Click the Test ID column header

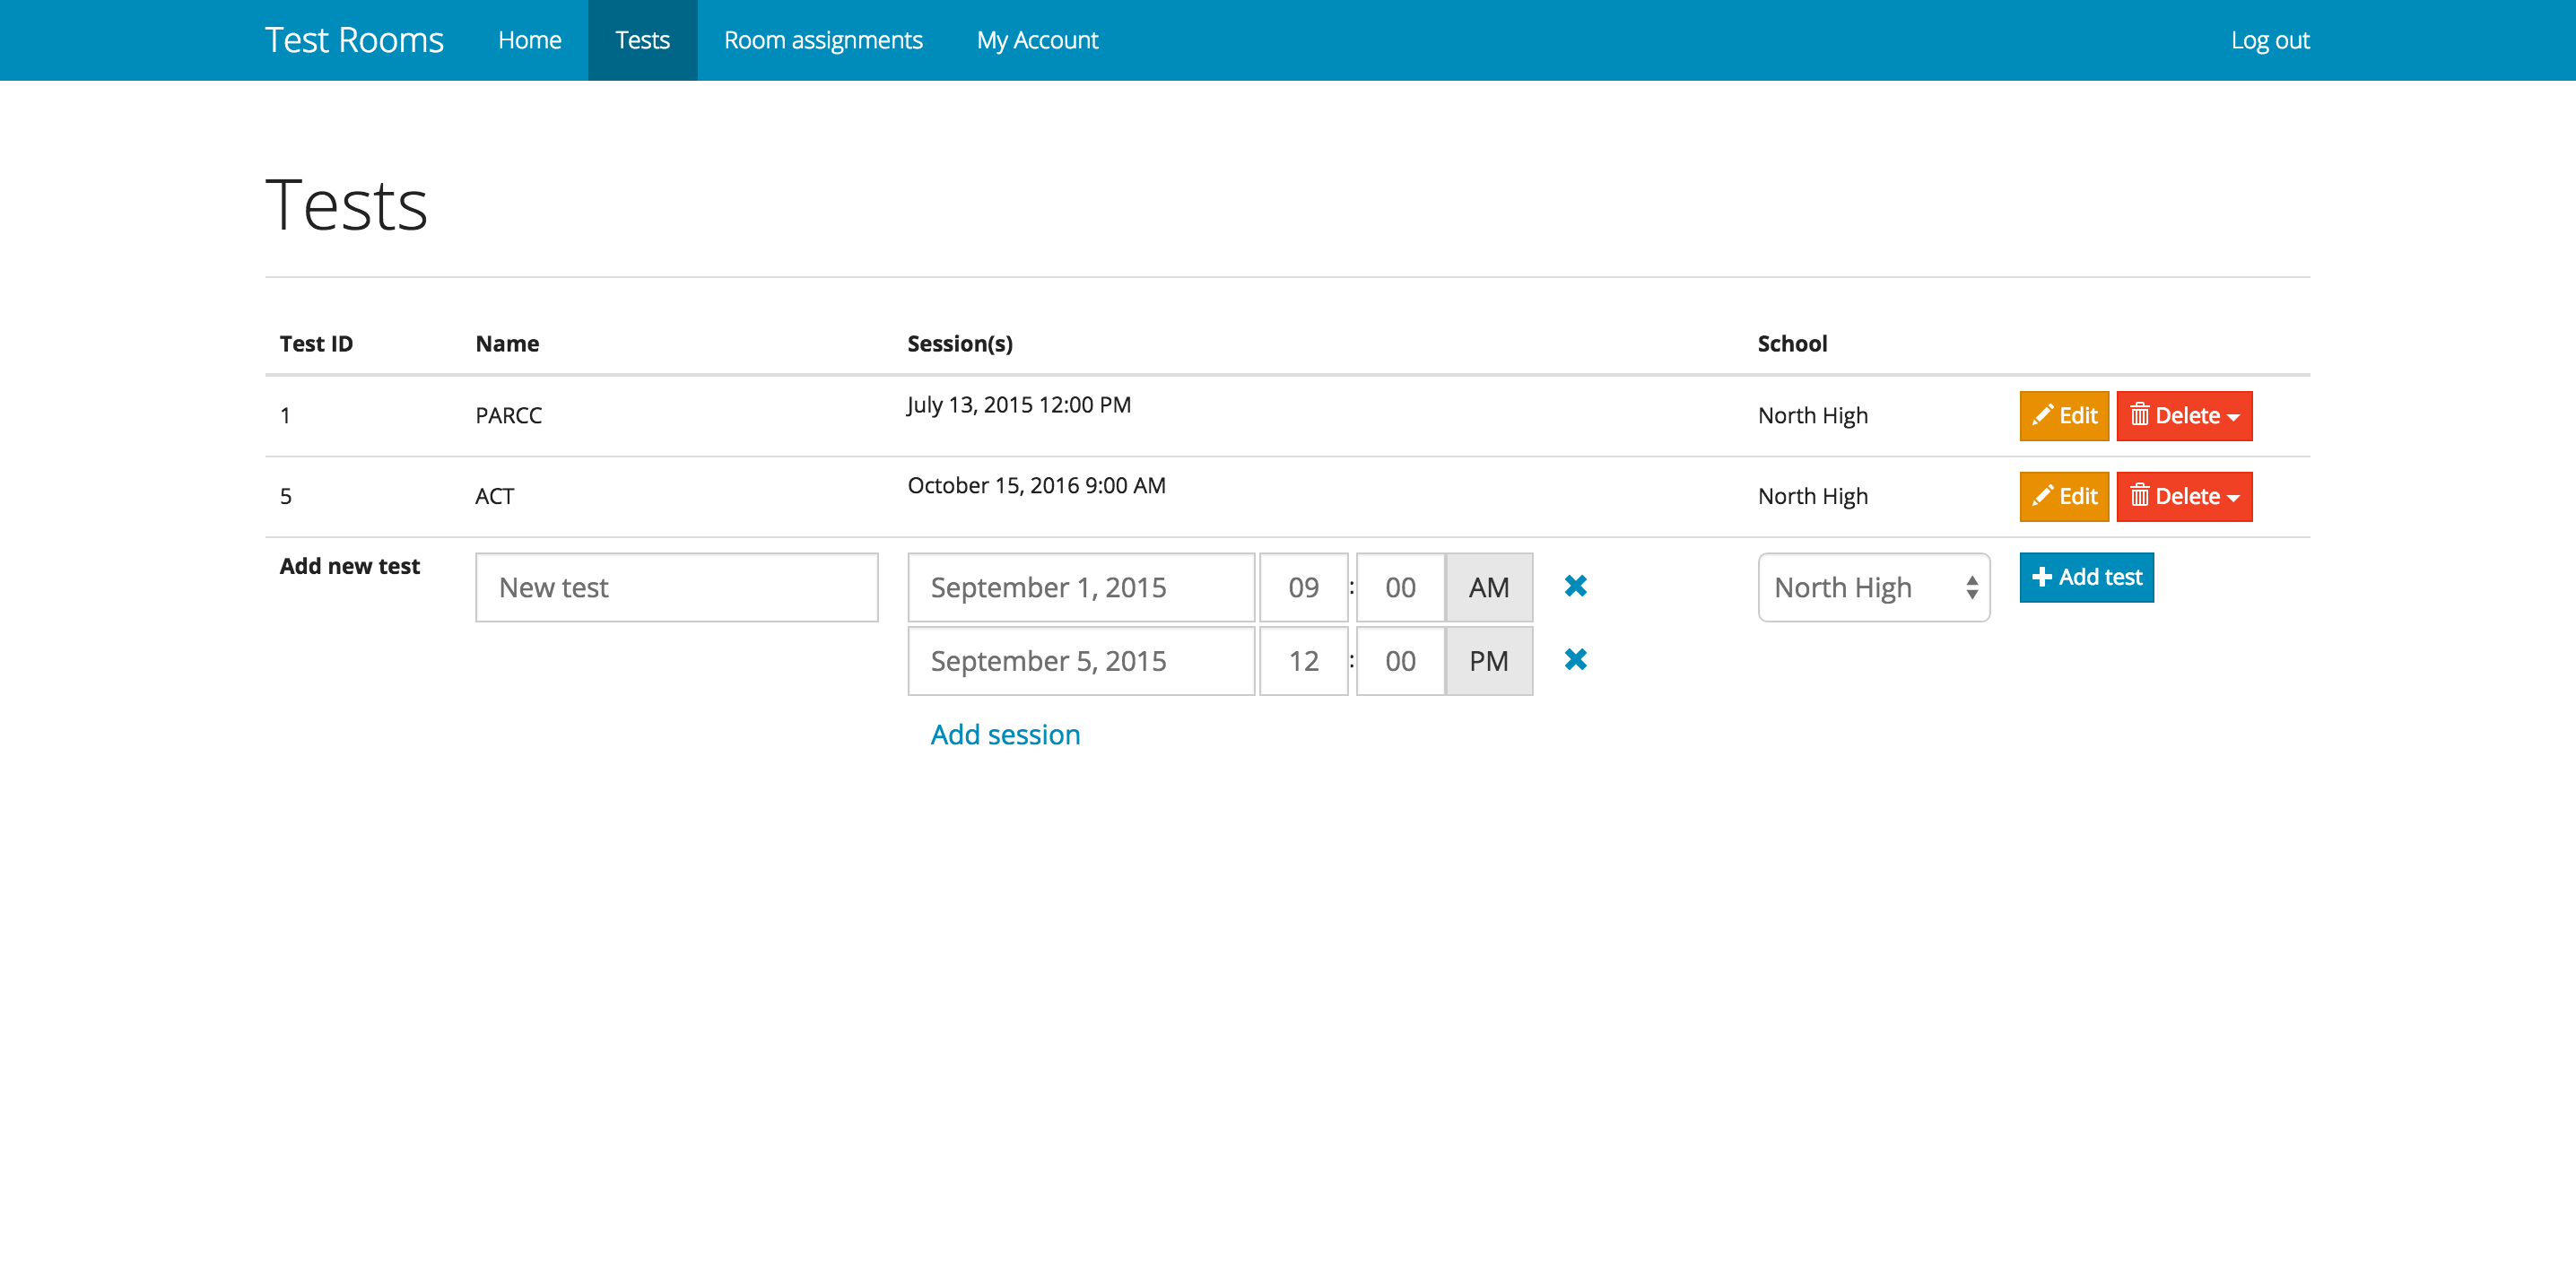[x=316, y=344]
